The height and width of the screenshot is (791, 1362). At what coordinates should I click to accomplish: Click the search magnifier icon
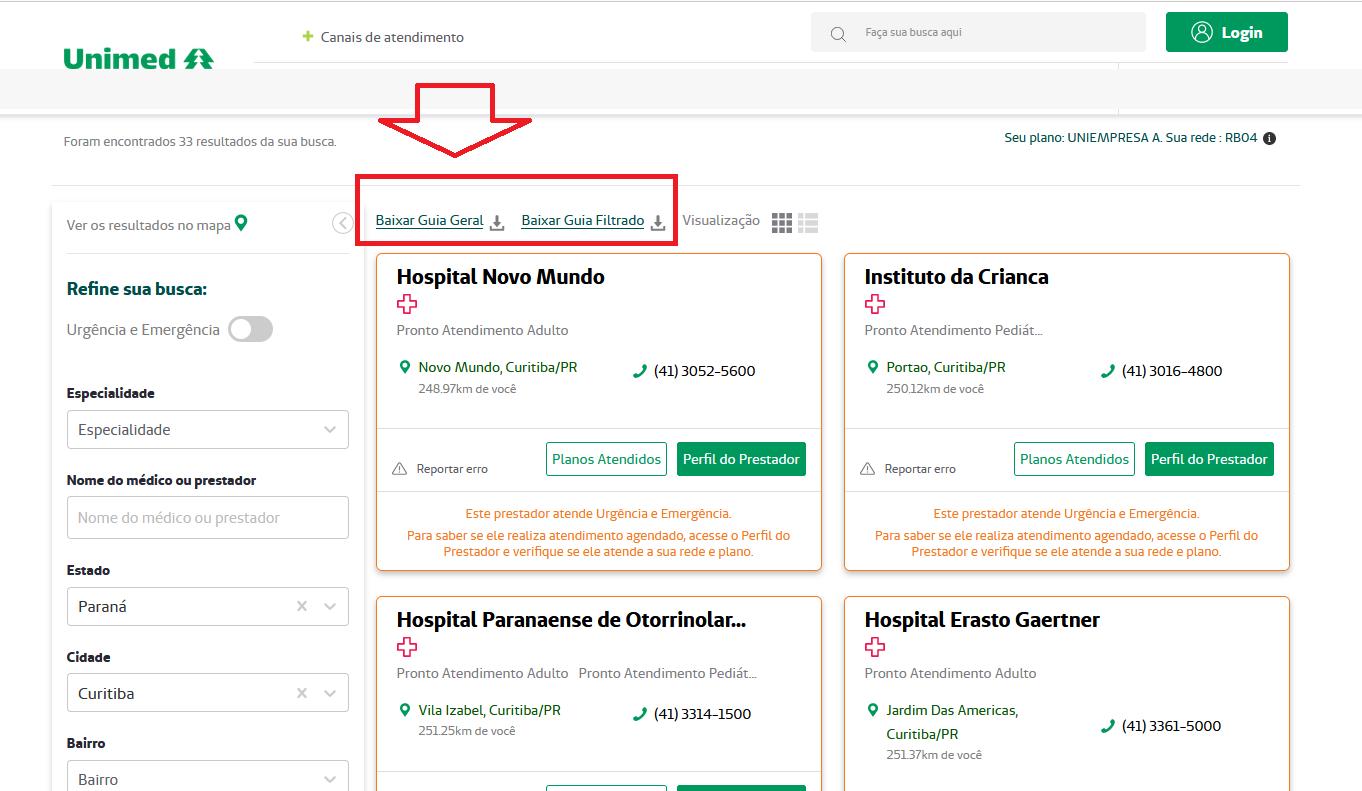click(839, 34)
